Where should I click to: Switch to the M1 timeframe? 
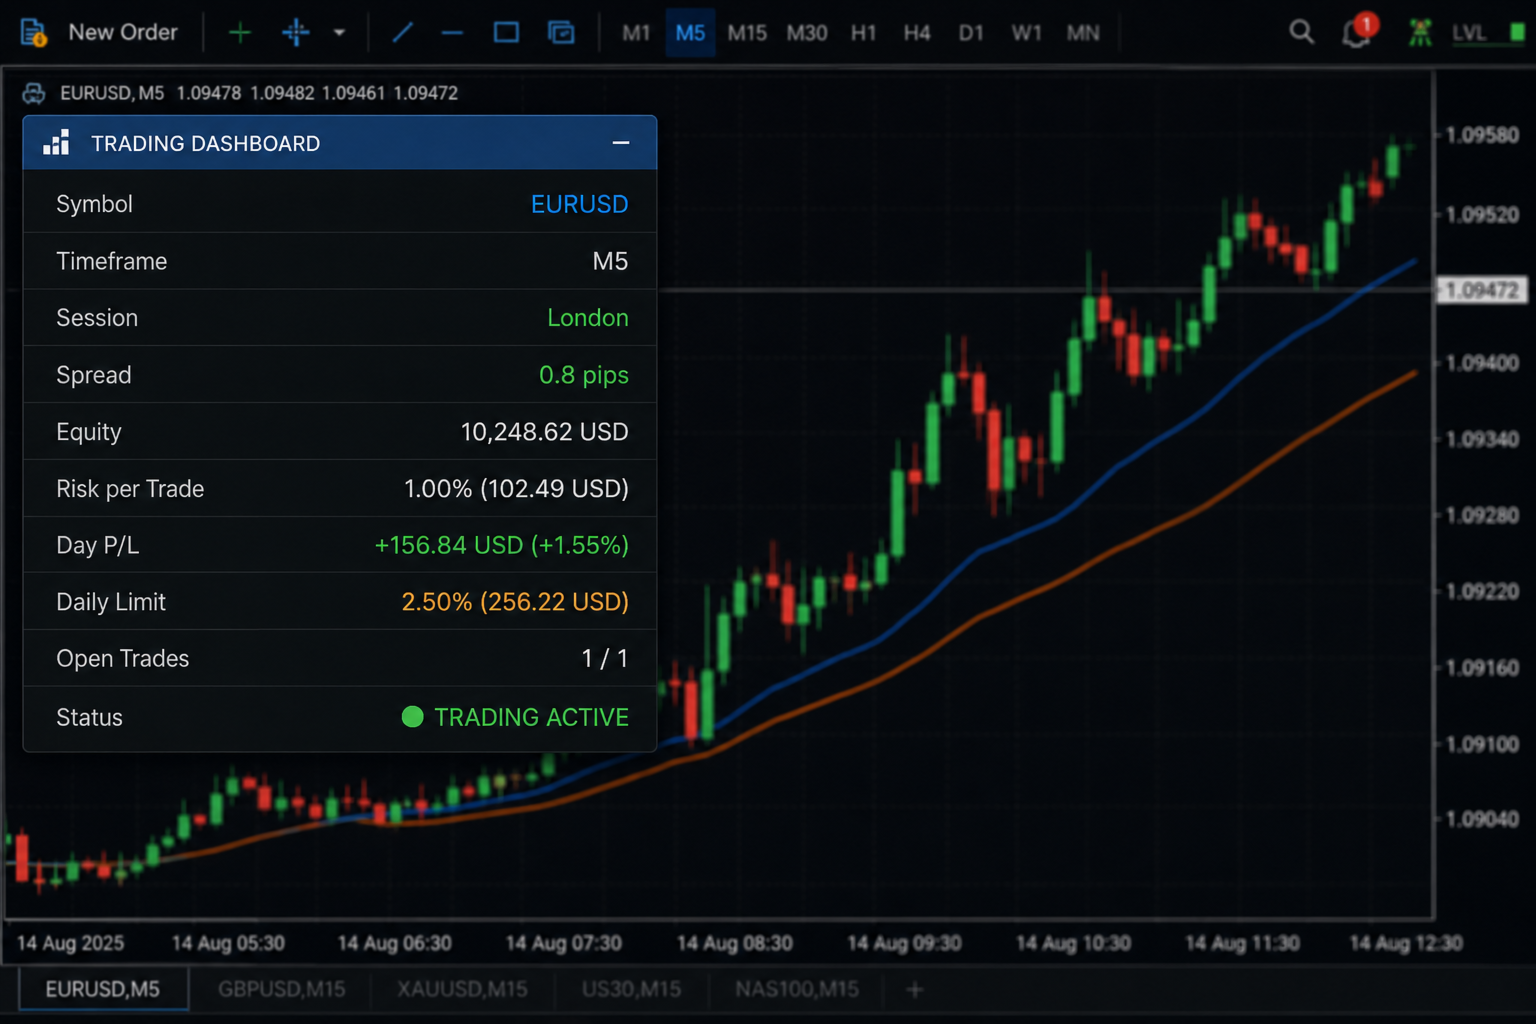click(x=636, y=33)
